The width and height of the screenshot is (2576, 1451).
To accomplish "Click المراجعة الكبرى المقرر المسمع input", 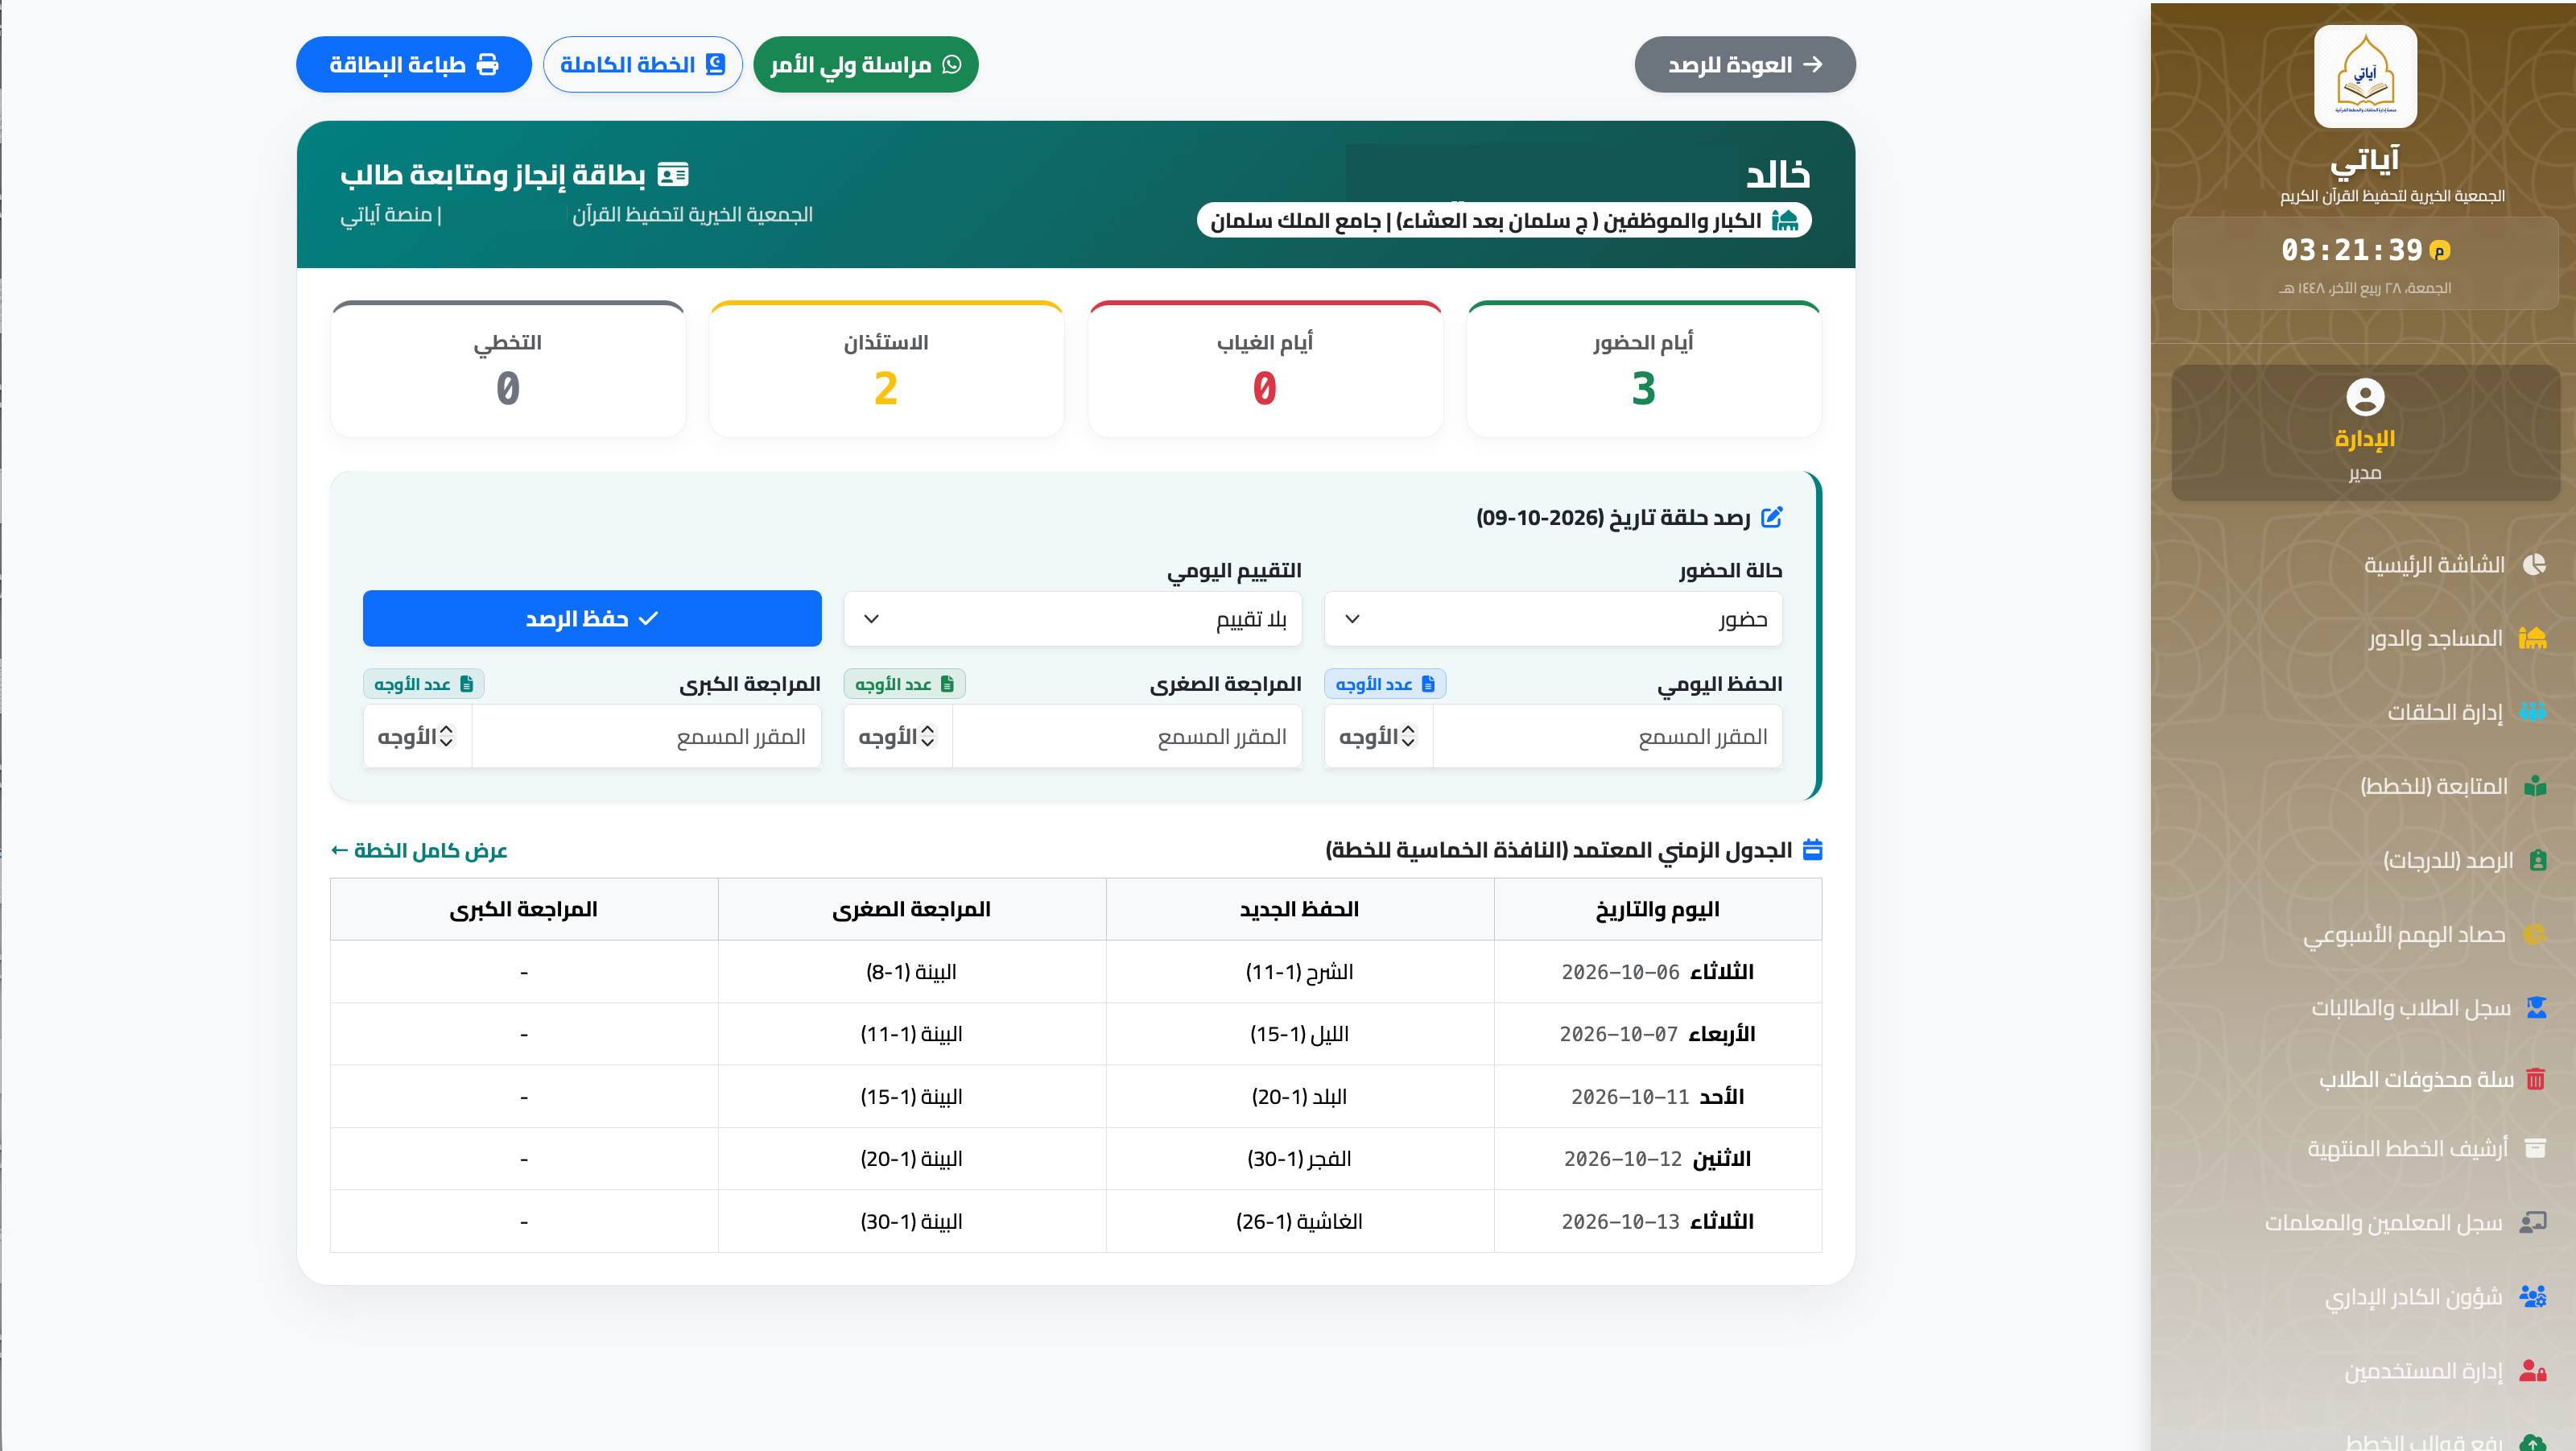I will click(x=646, y=737).
